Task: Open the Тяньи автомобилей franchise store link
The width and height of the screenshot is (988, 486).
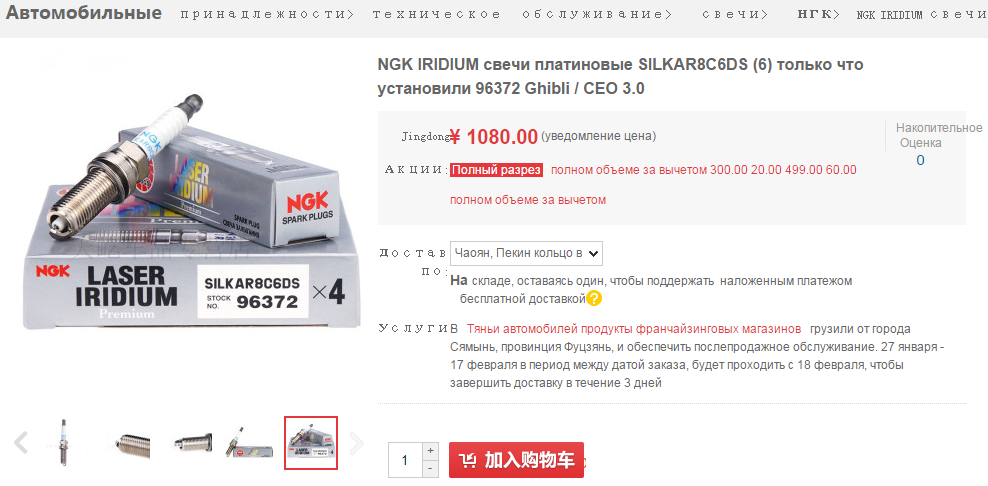Action: pyautogui.click(x=634, y=329)
